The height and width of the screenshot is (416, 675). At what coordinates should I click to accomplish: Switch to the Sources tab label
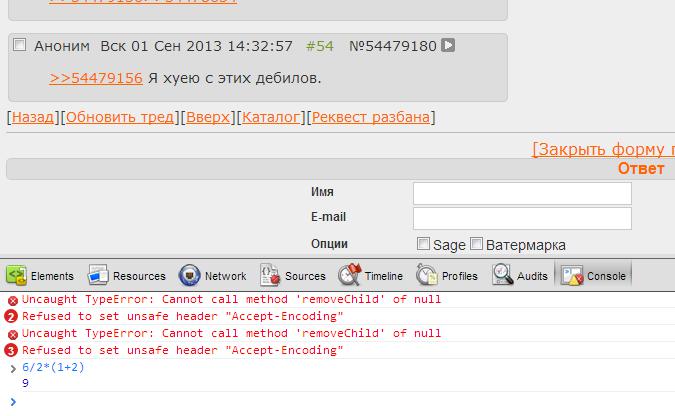[x=305, y=276]
